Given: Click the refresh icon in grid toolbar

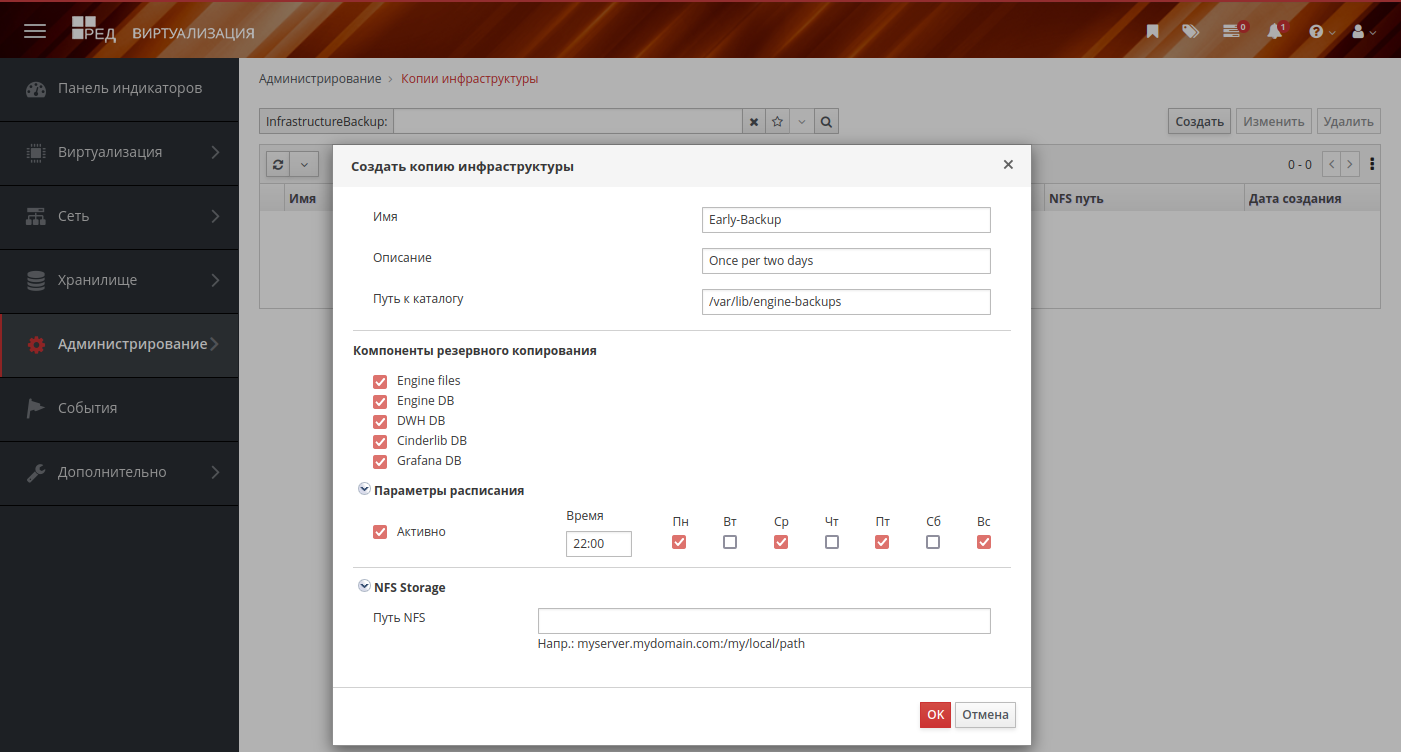Looking at the screenshot, I should (x=278, y=165).
